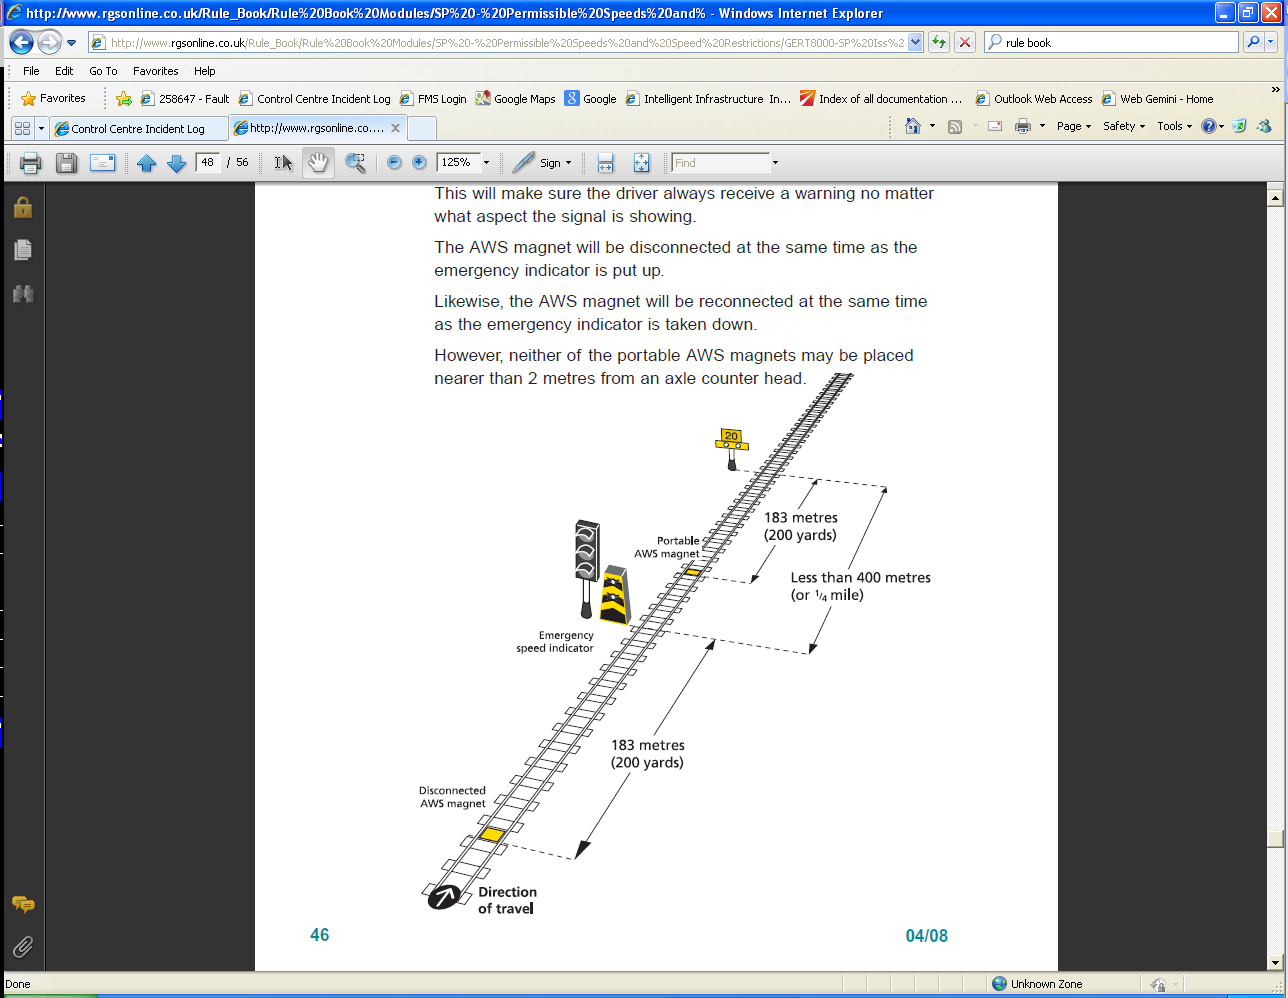Image resolution: width=1288 pixels, height=998 pixels.
Task: Go to the IE Home page
Action: [912, 126]
